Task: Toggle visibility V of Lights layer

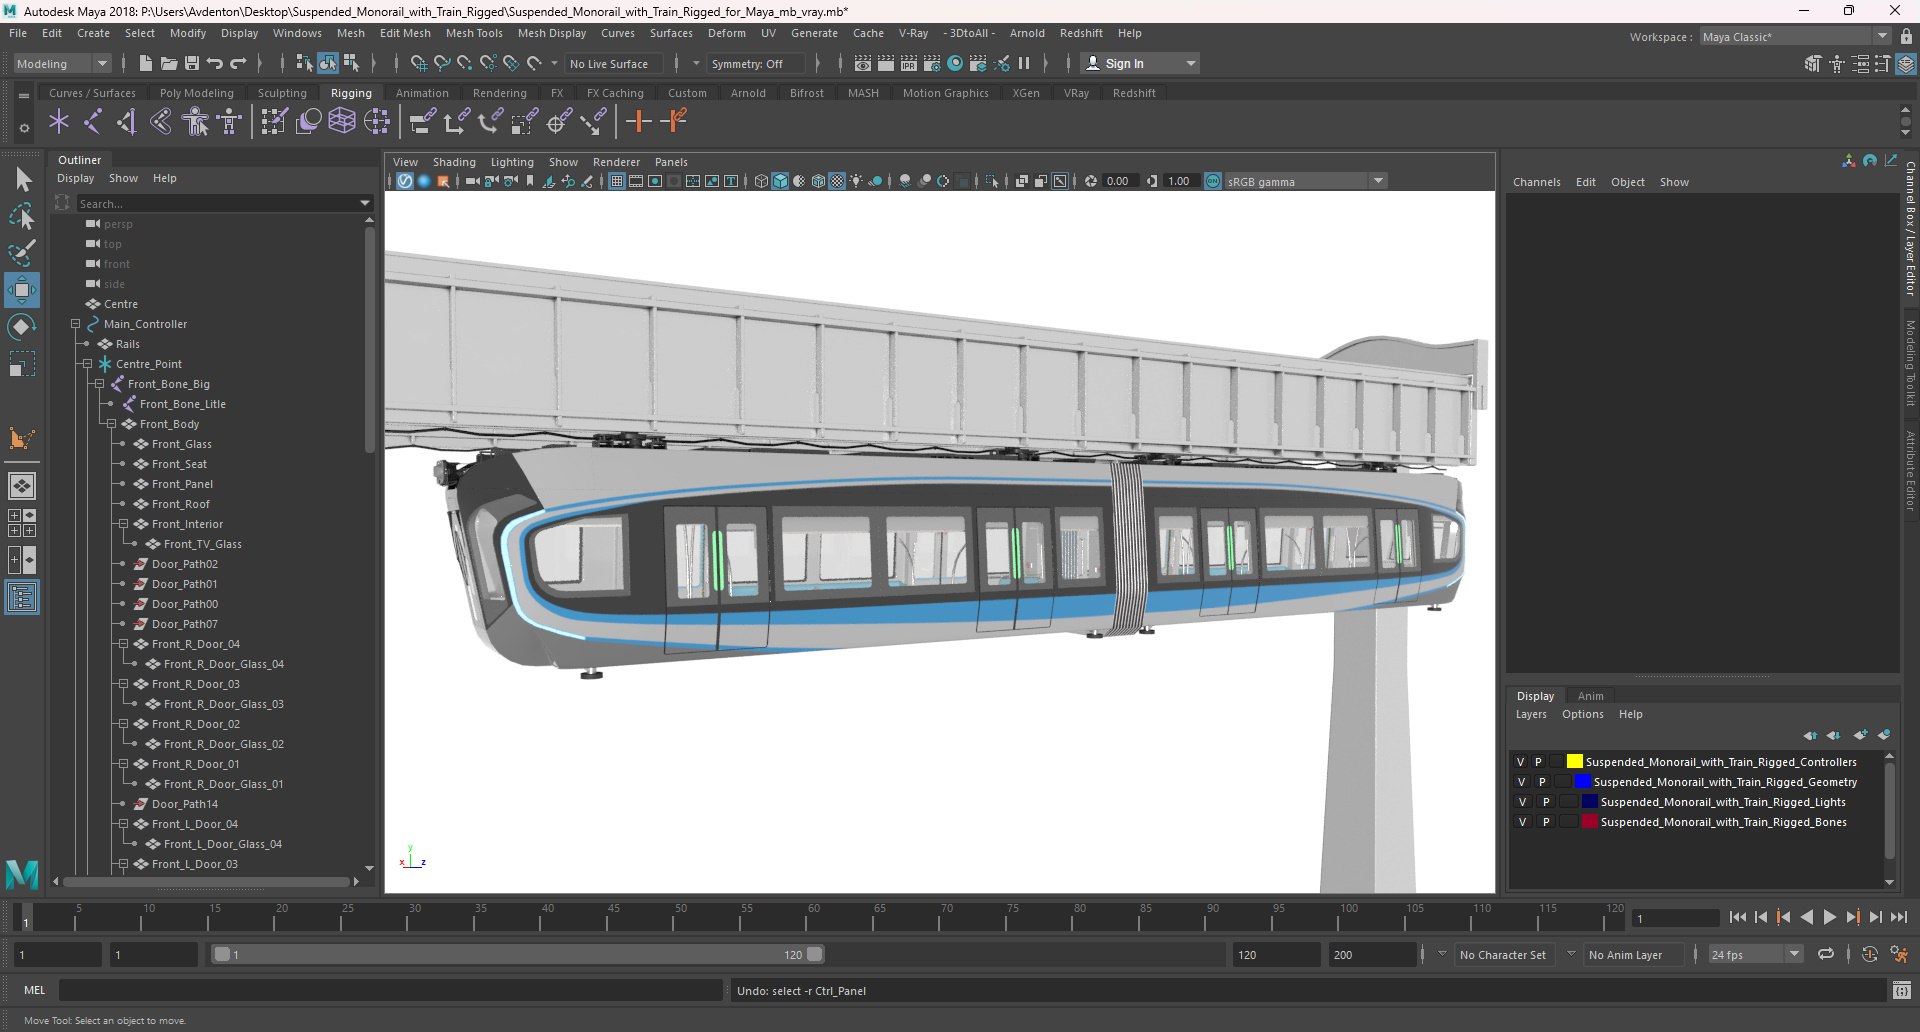Action: (x=1522, y=802)
